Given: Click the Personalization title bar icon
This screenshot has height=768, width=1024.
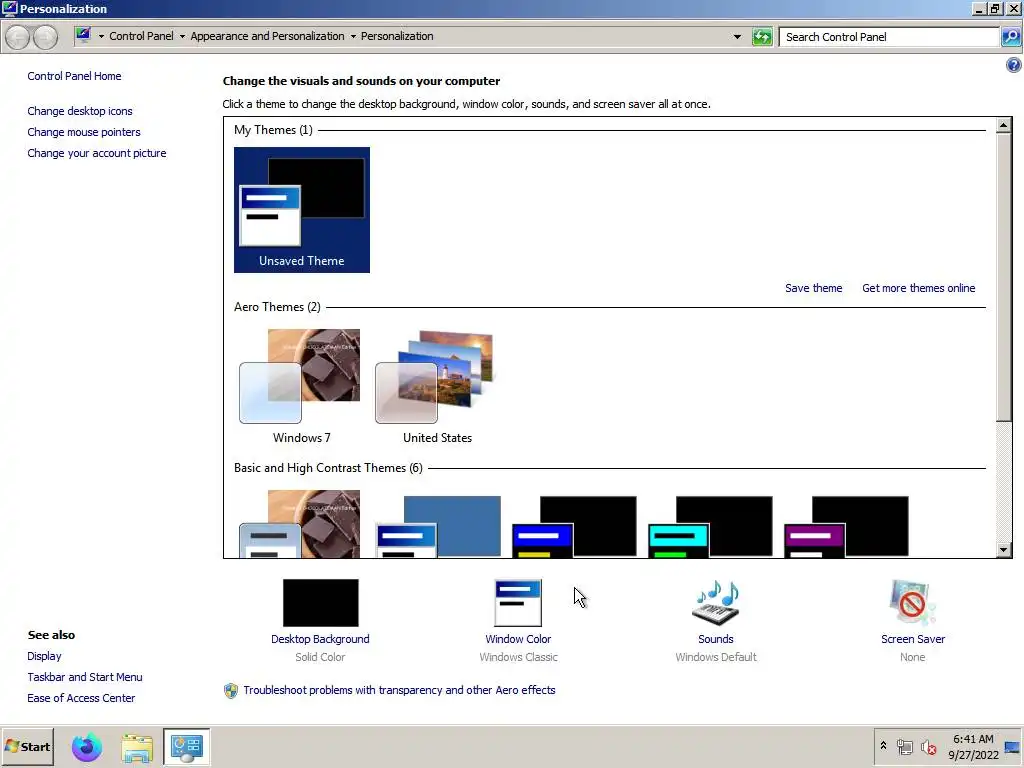Looking at the screenshot, I should [x=9, y=8].
